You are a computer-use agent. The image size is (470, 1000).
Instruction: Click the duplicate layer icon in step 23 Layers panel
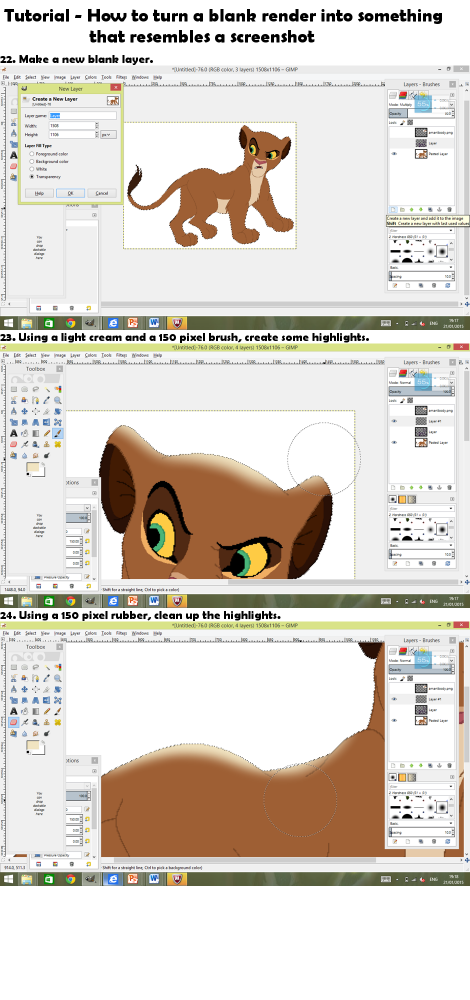(430, 487)
